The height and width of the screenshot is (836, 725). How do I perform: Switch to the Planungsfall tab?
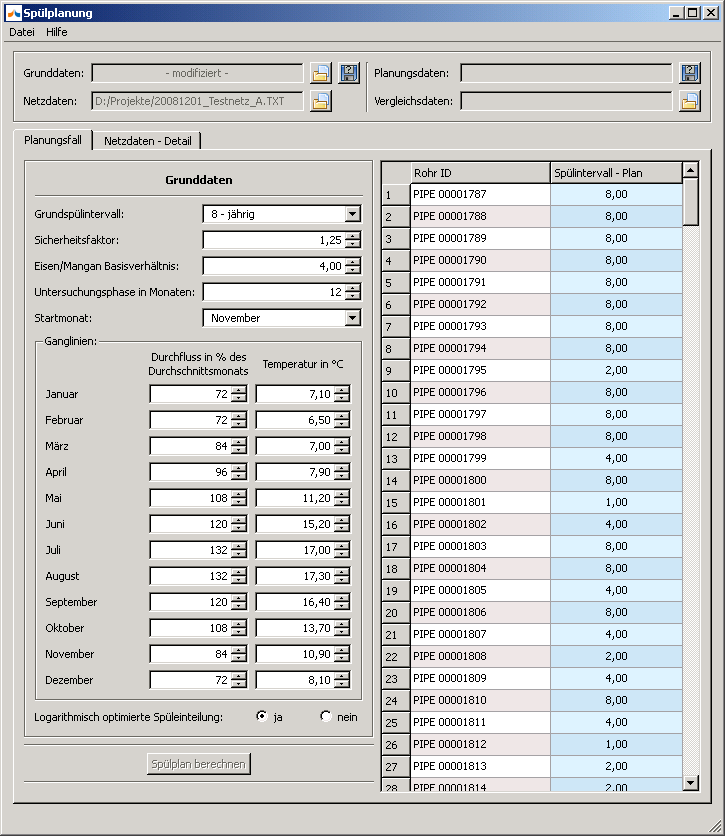tap(53, 140)
